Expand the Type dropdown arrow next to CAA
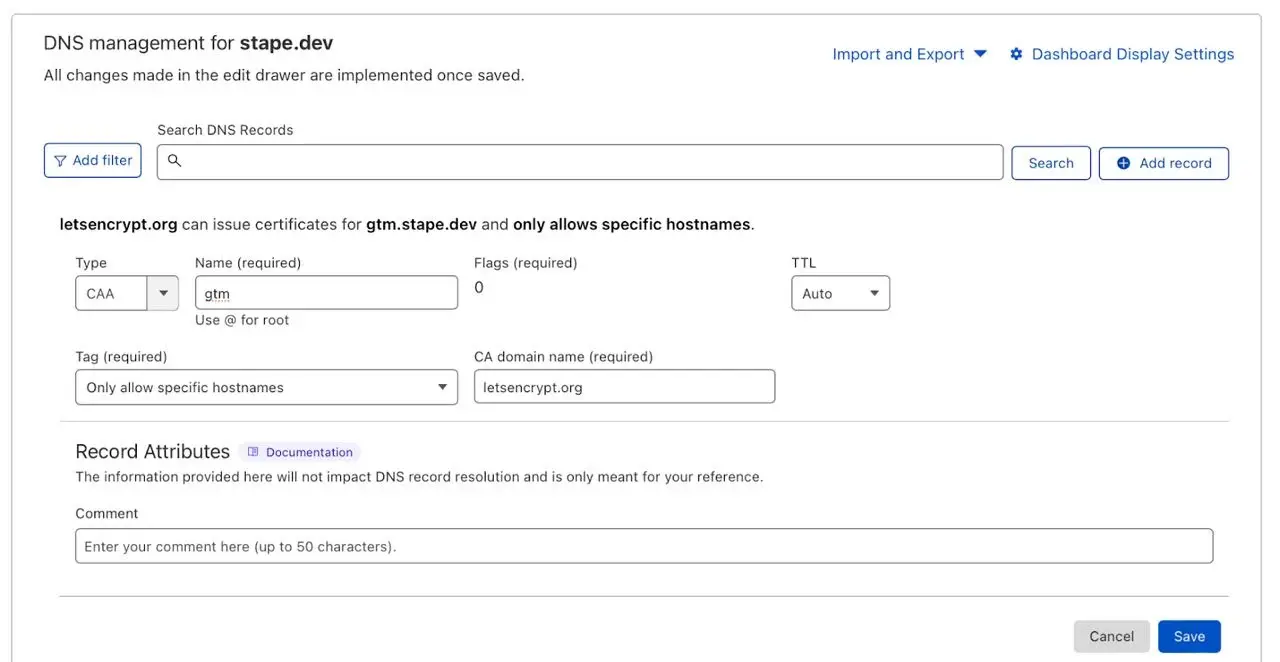This screenshot has width=1280, height=662. click(163, 293)
